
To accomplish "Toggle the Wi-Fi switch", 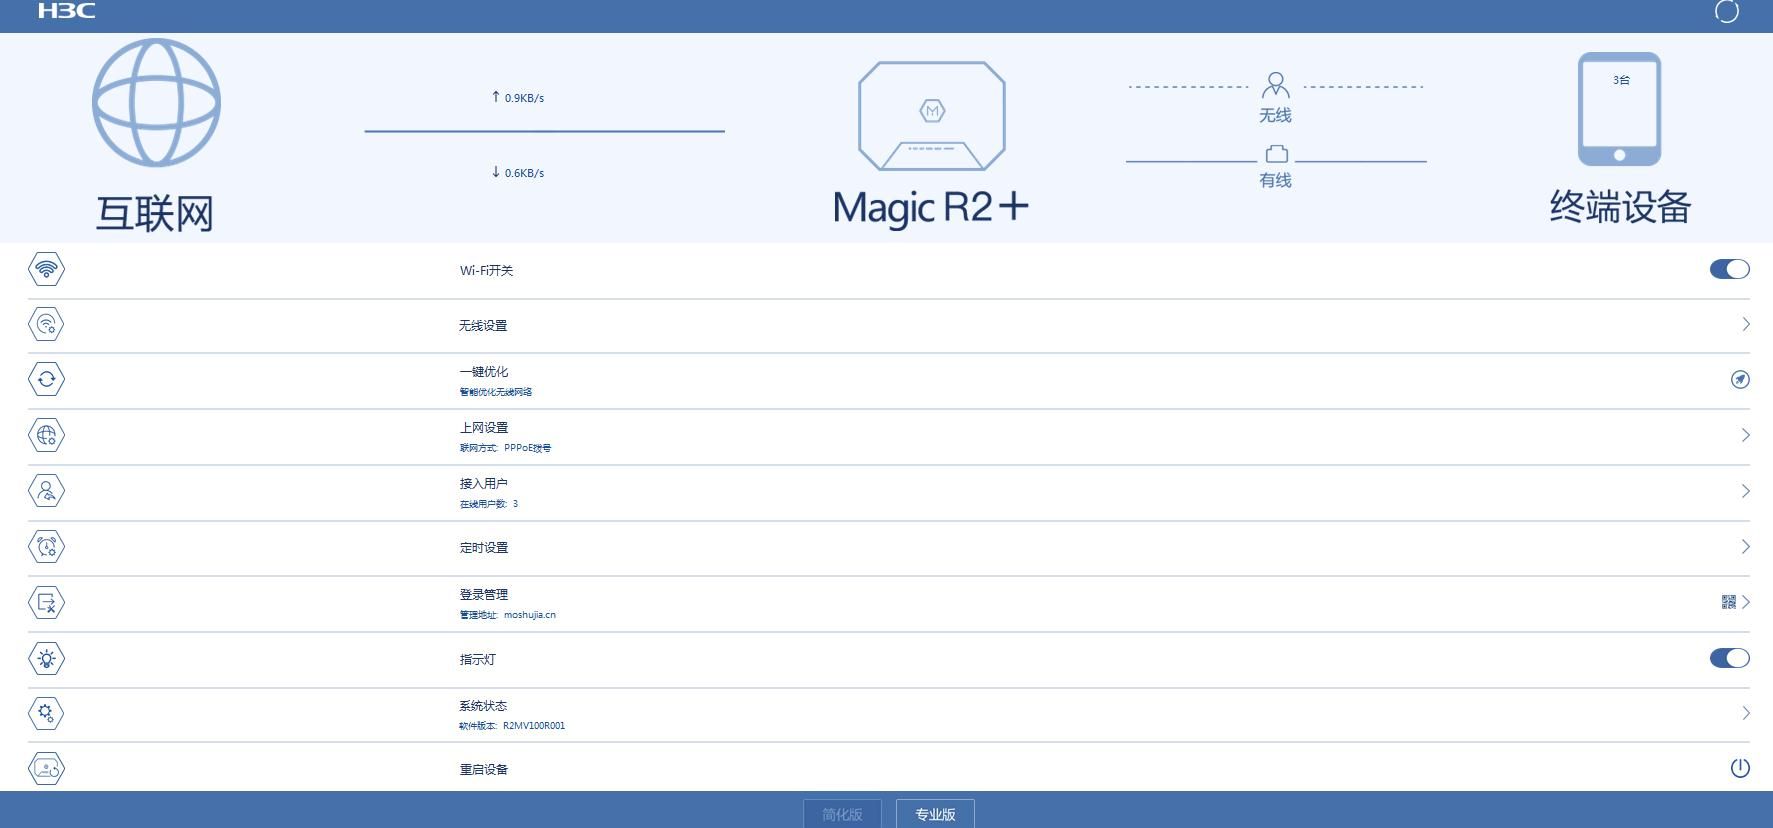I will pyautogui.click(x=1729, y=269).
